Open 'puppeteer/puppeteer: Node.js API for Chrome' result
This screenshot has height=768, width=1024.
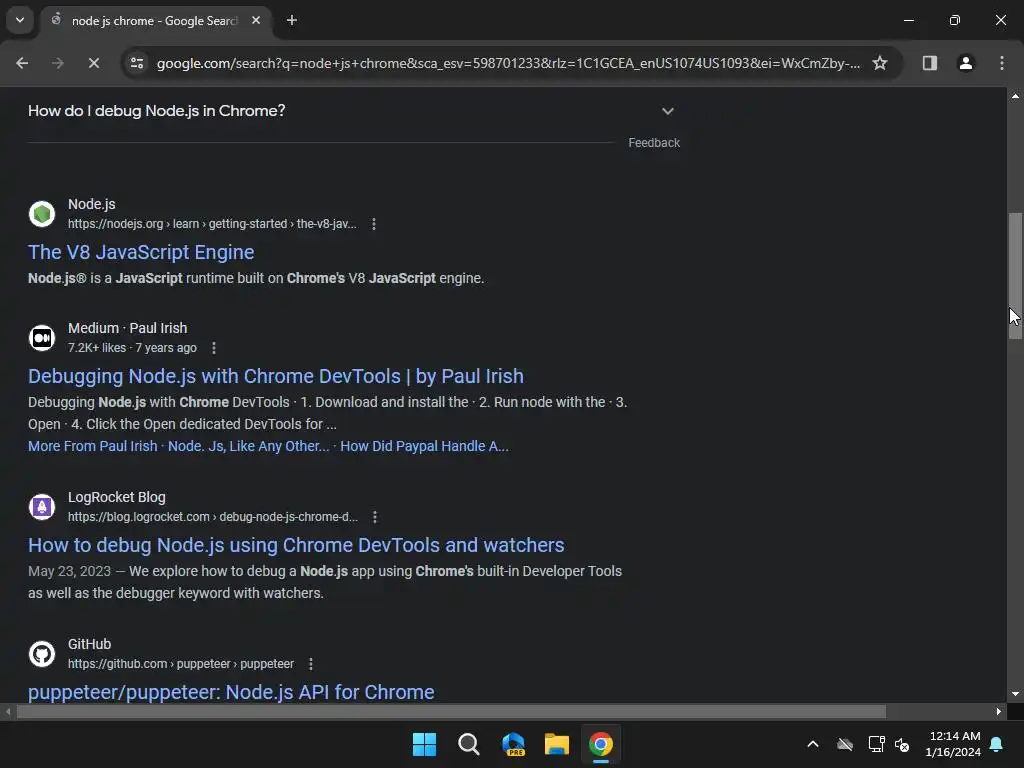[x=231, y=692]
